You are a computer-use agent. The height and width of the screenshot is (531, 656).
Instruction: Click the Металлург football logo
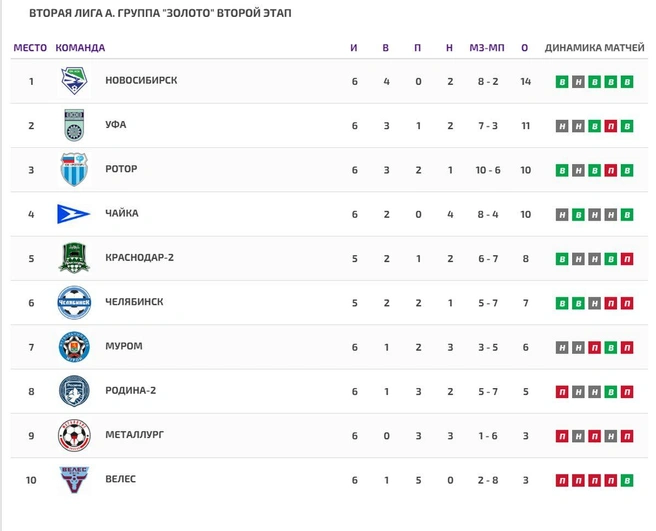pos(74,436)
